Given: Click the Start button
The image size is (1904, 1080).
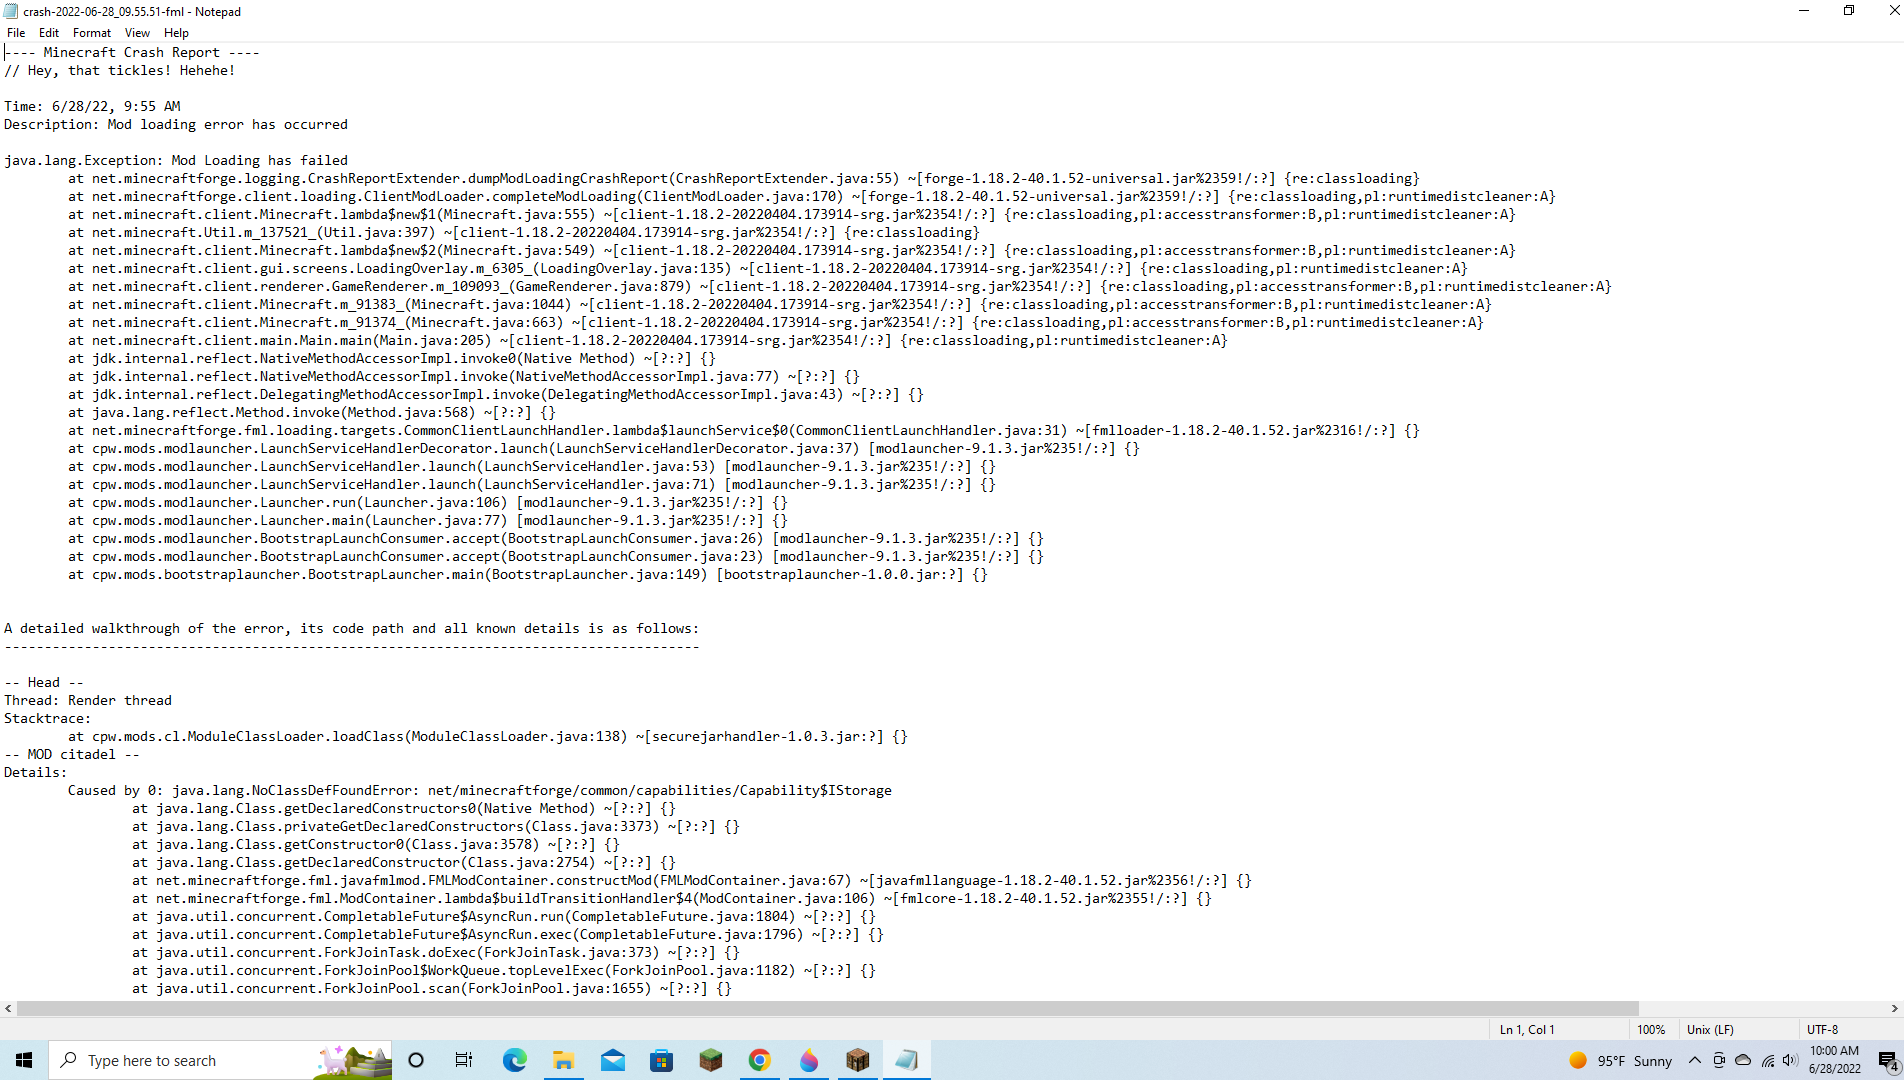Looking at the screenshot, I should (x=24, y=1060).
